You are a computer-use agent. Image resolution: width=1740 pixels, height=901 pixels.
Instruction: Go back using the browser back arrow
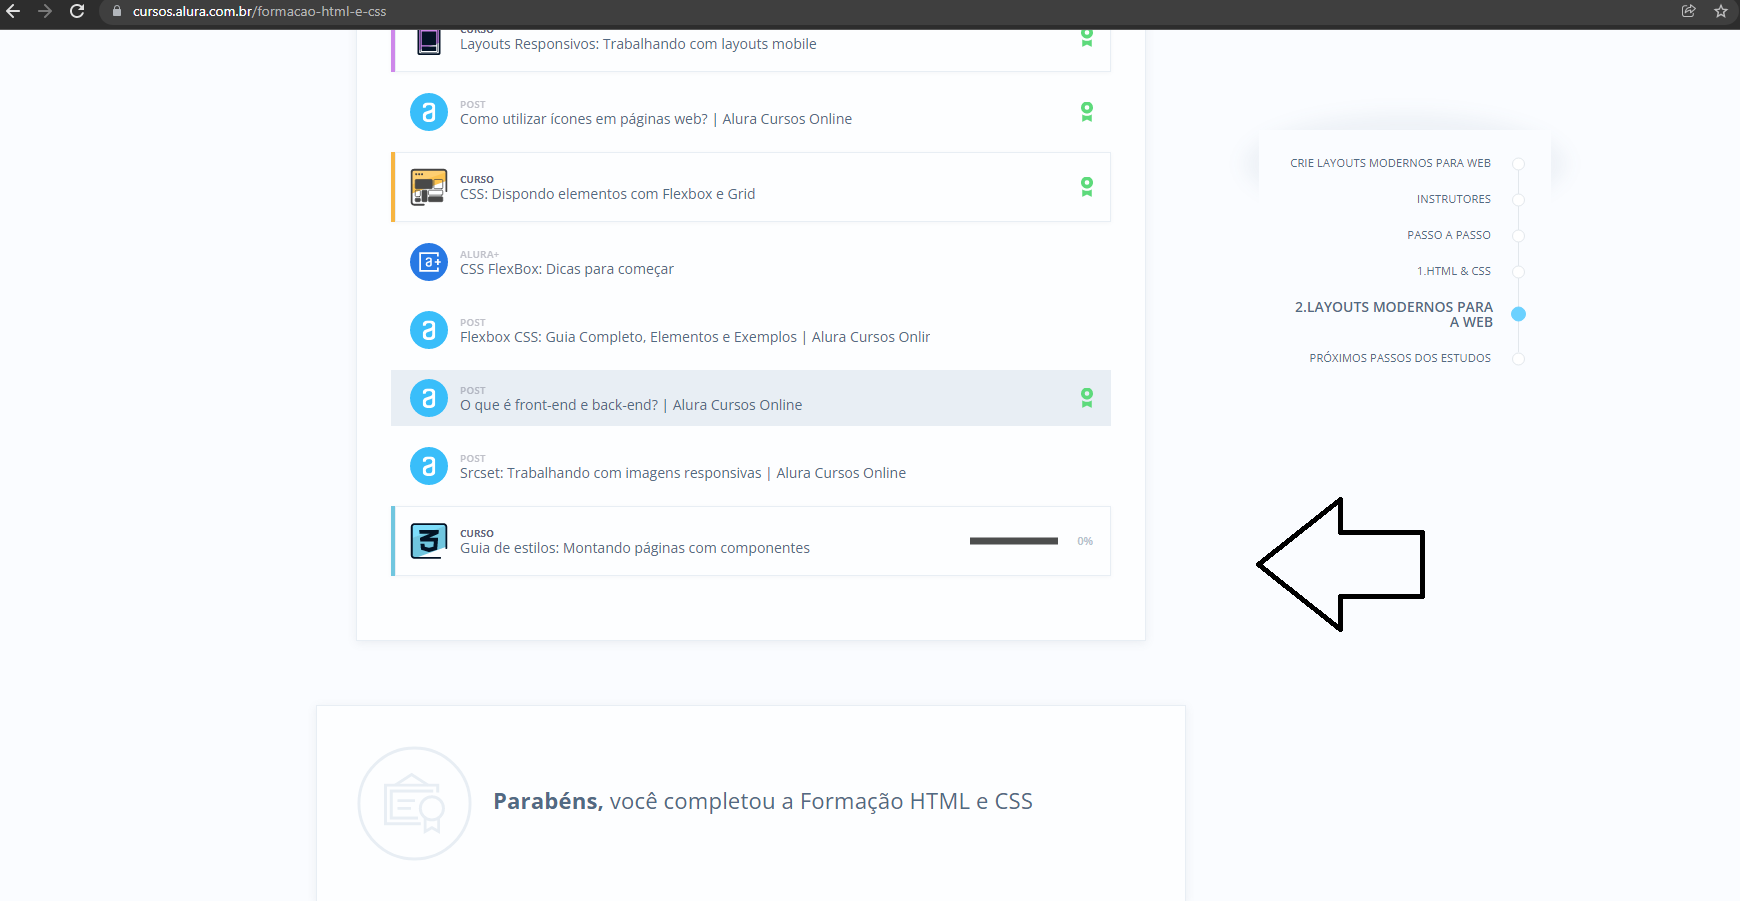13,11
